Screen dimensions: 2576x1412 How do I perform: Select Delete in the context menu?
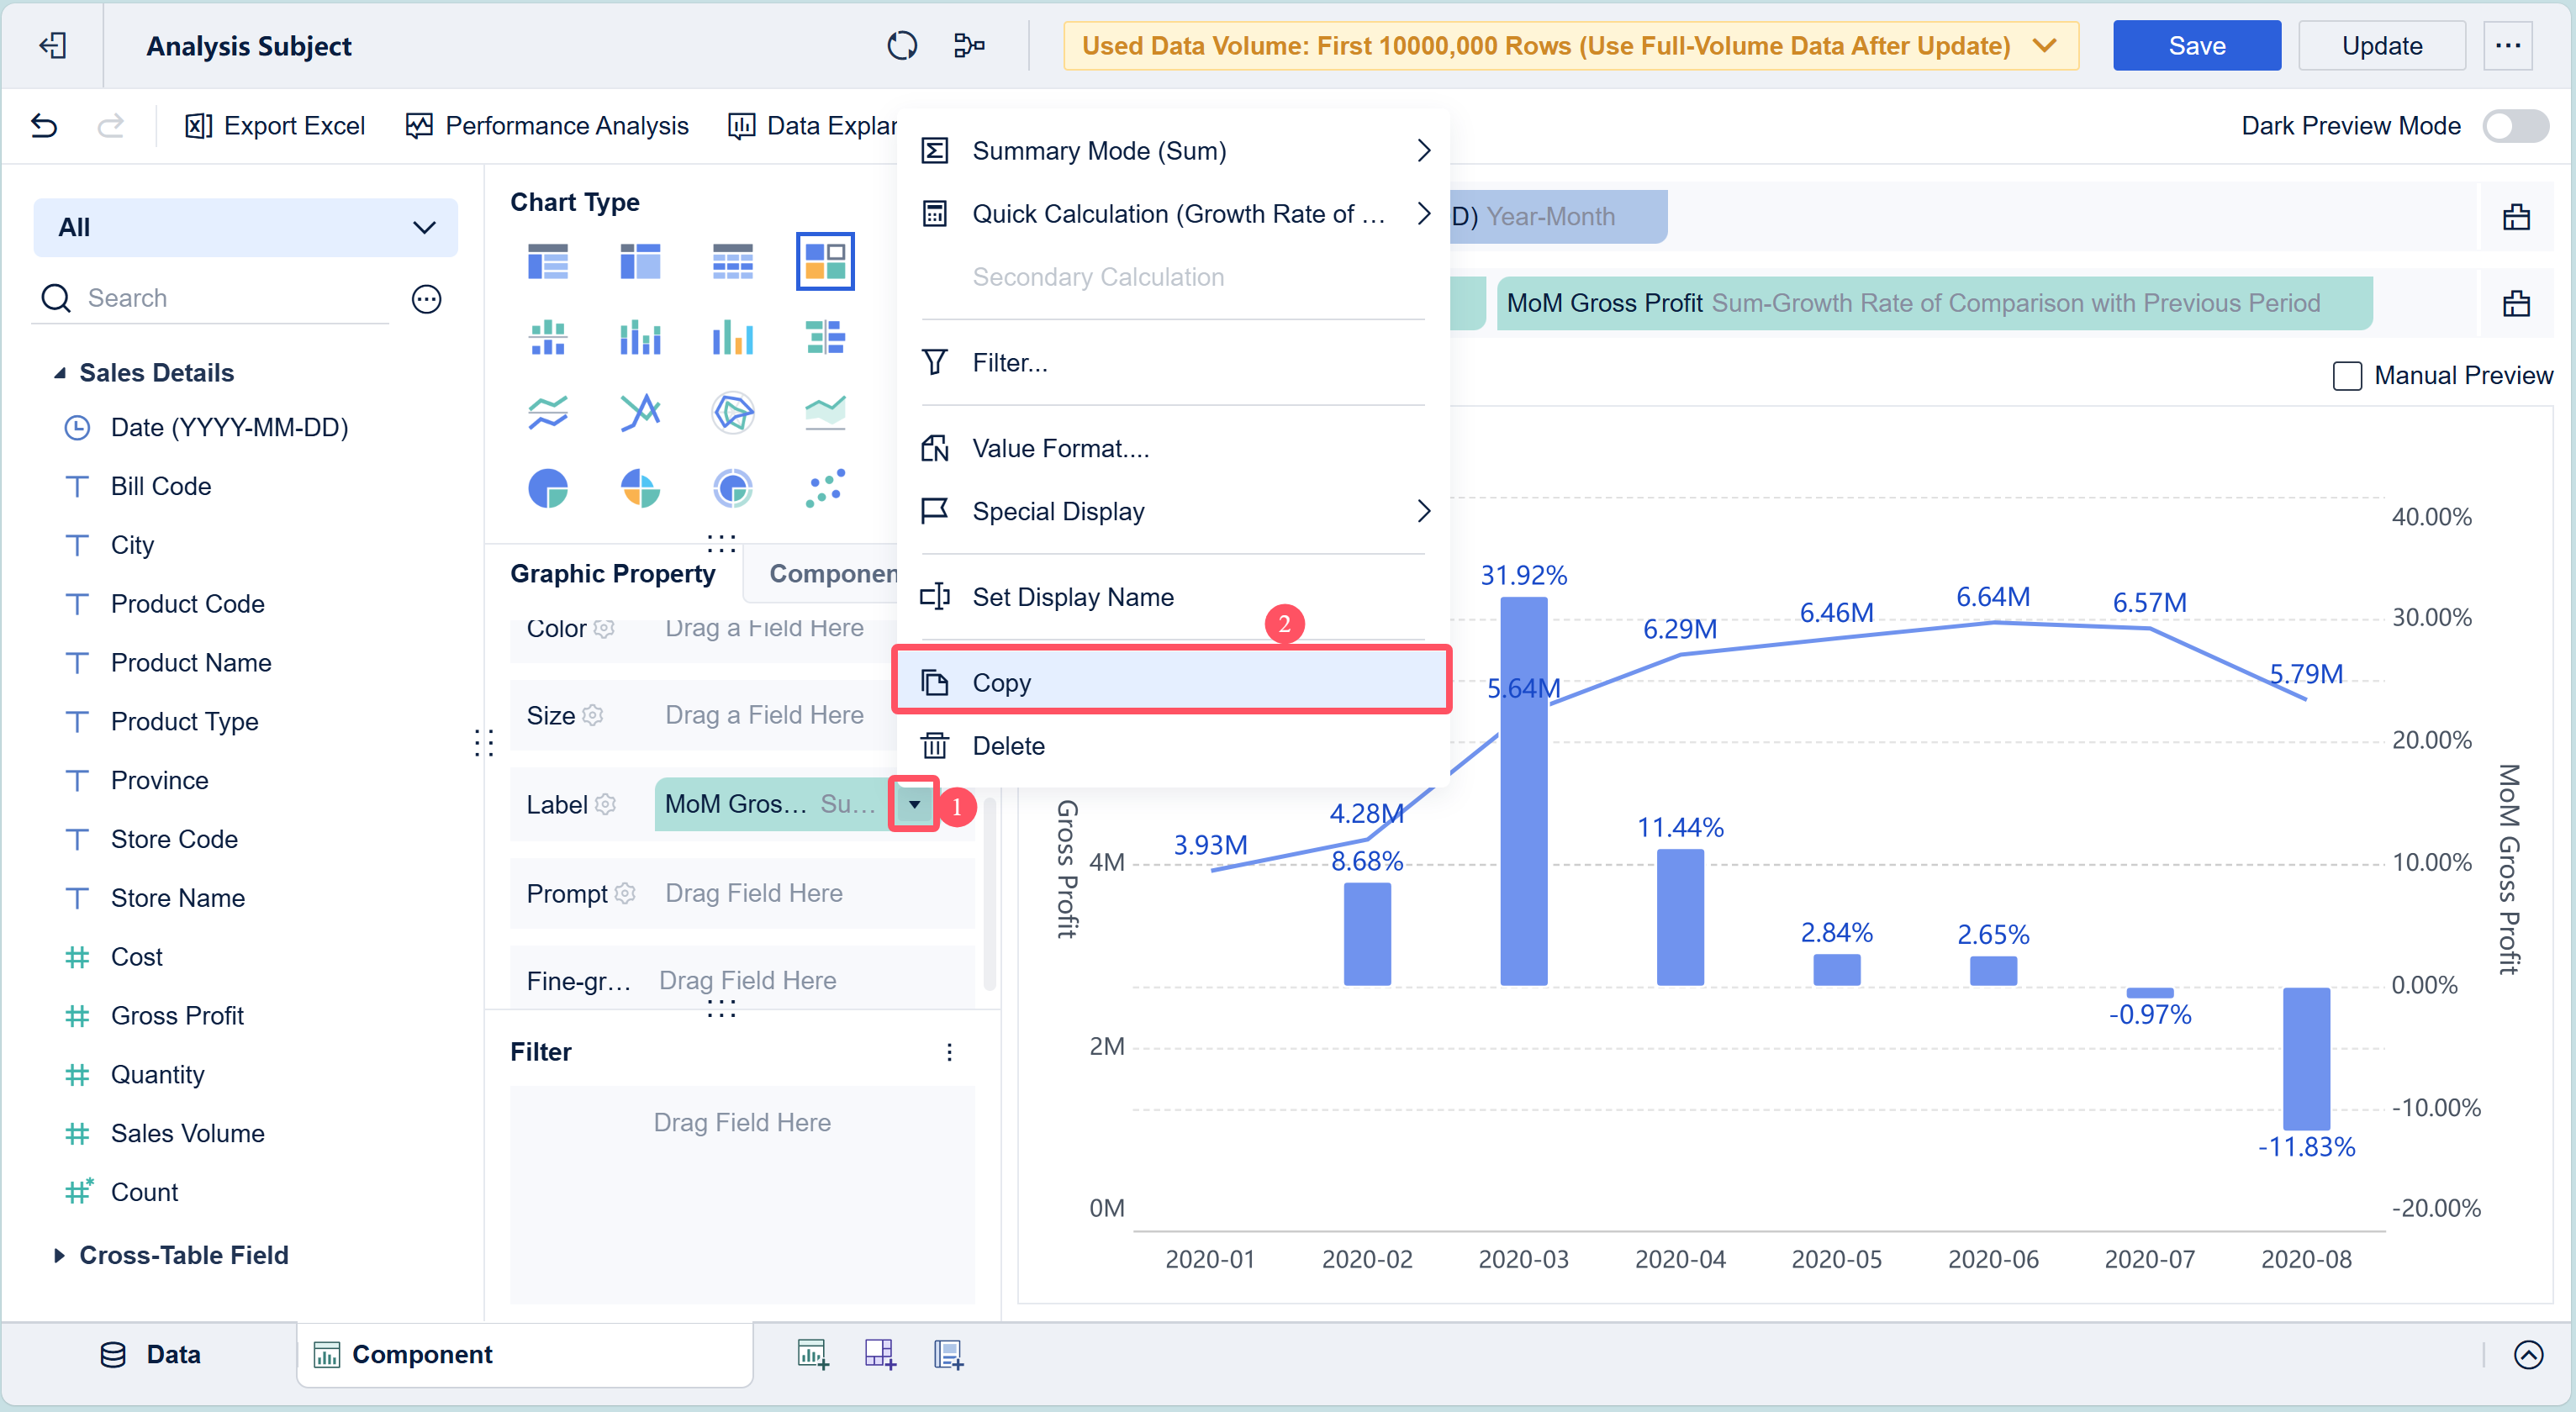click(x=1174, y=746)
